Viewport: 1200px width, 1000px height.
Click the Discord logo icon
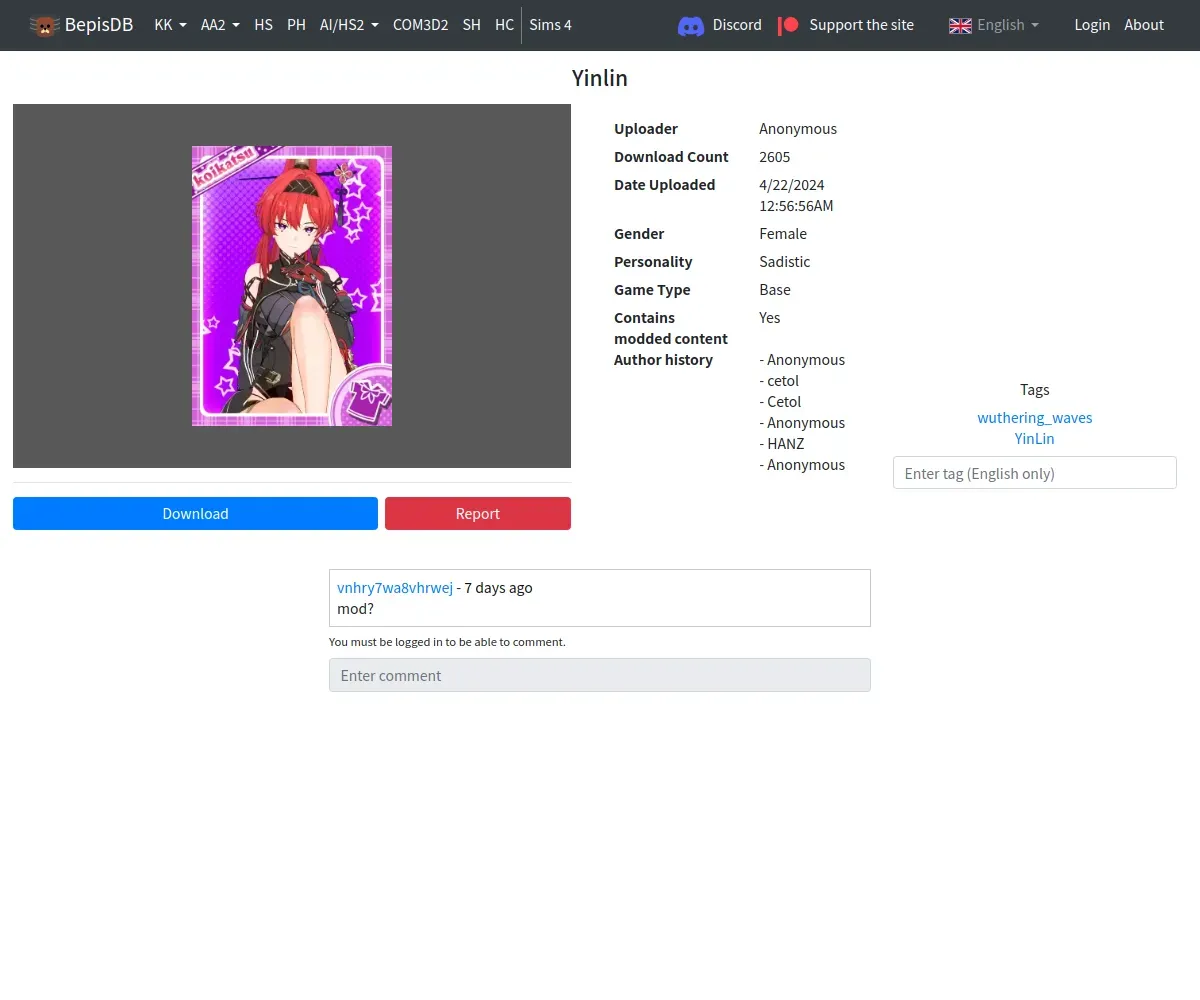tap(691, 25)
